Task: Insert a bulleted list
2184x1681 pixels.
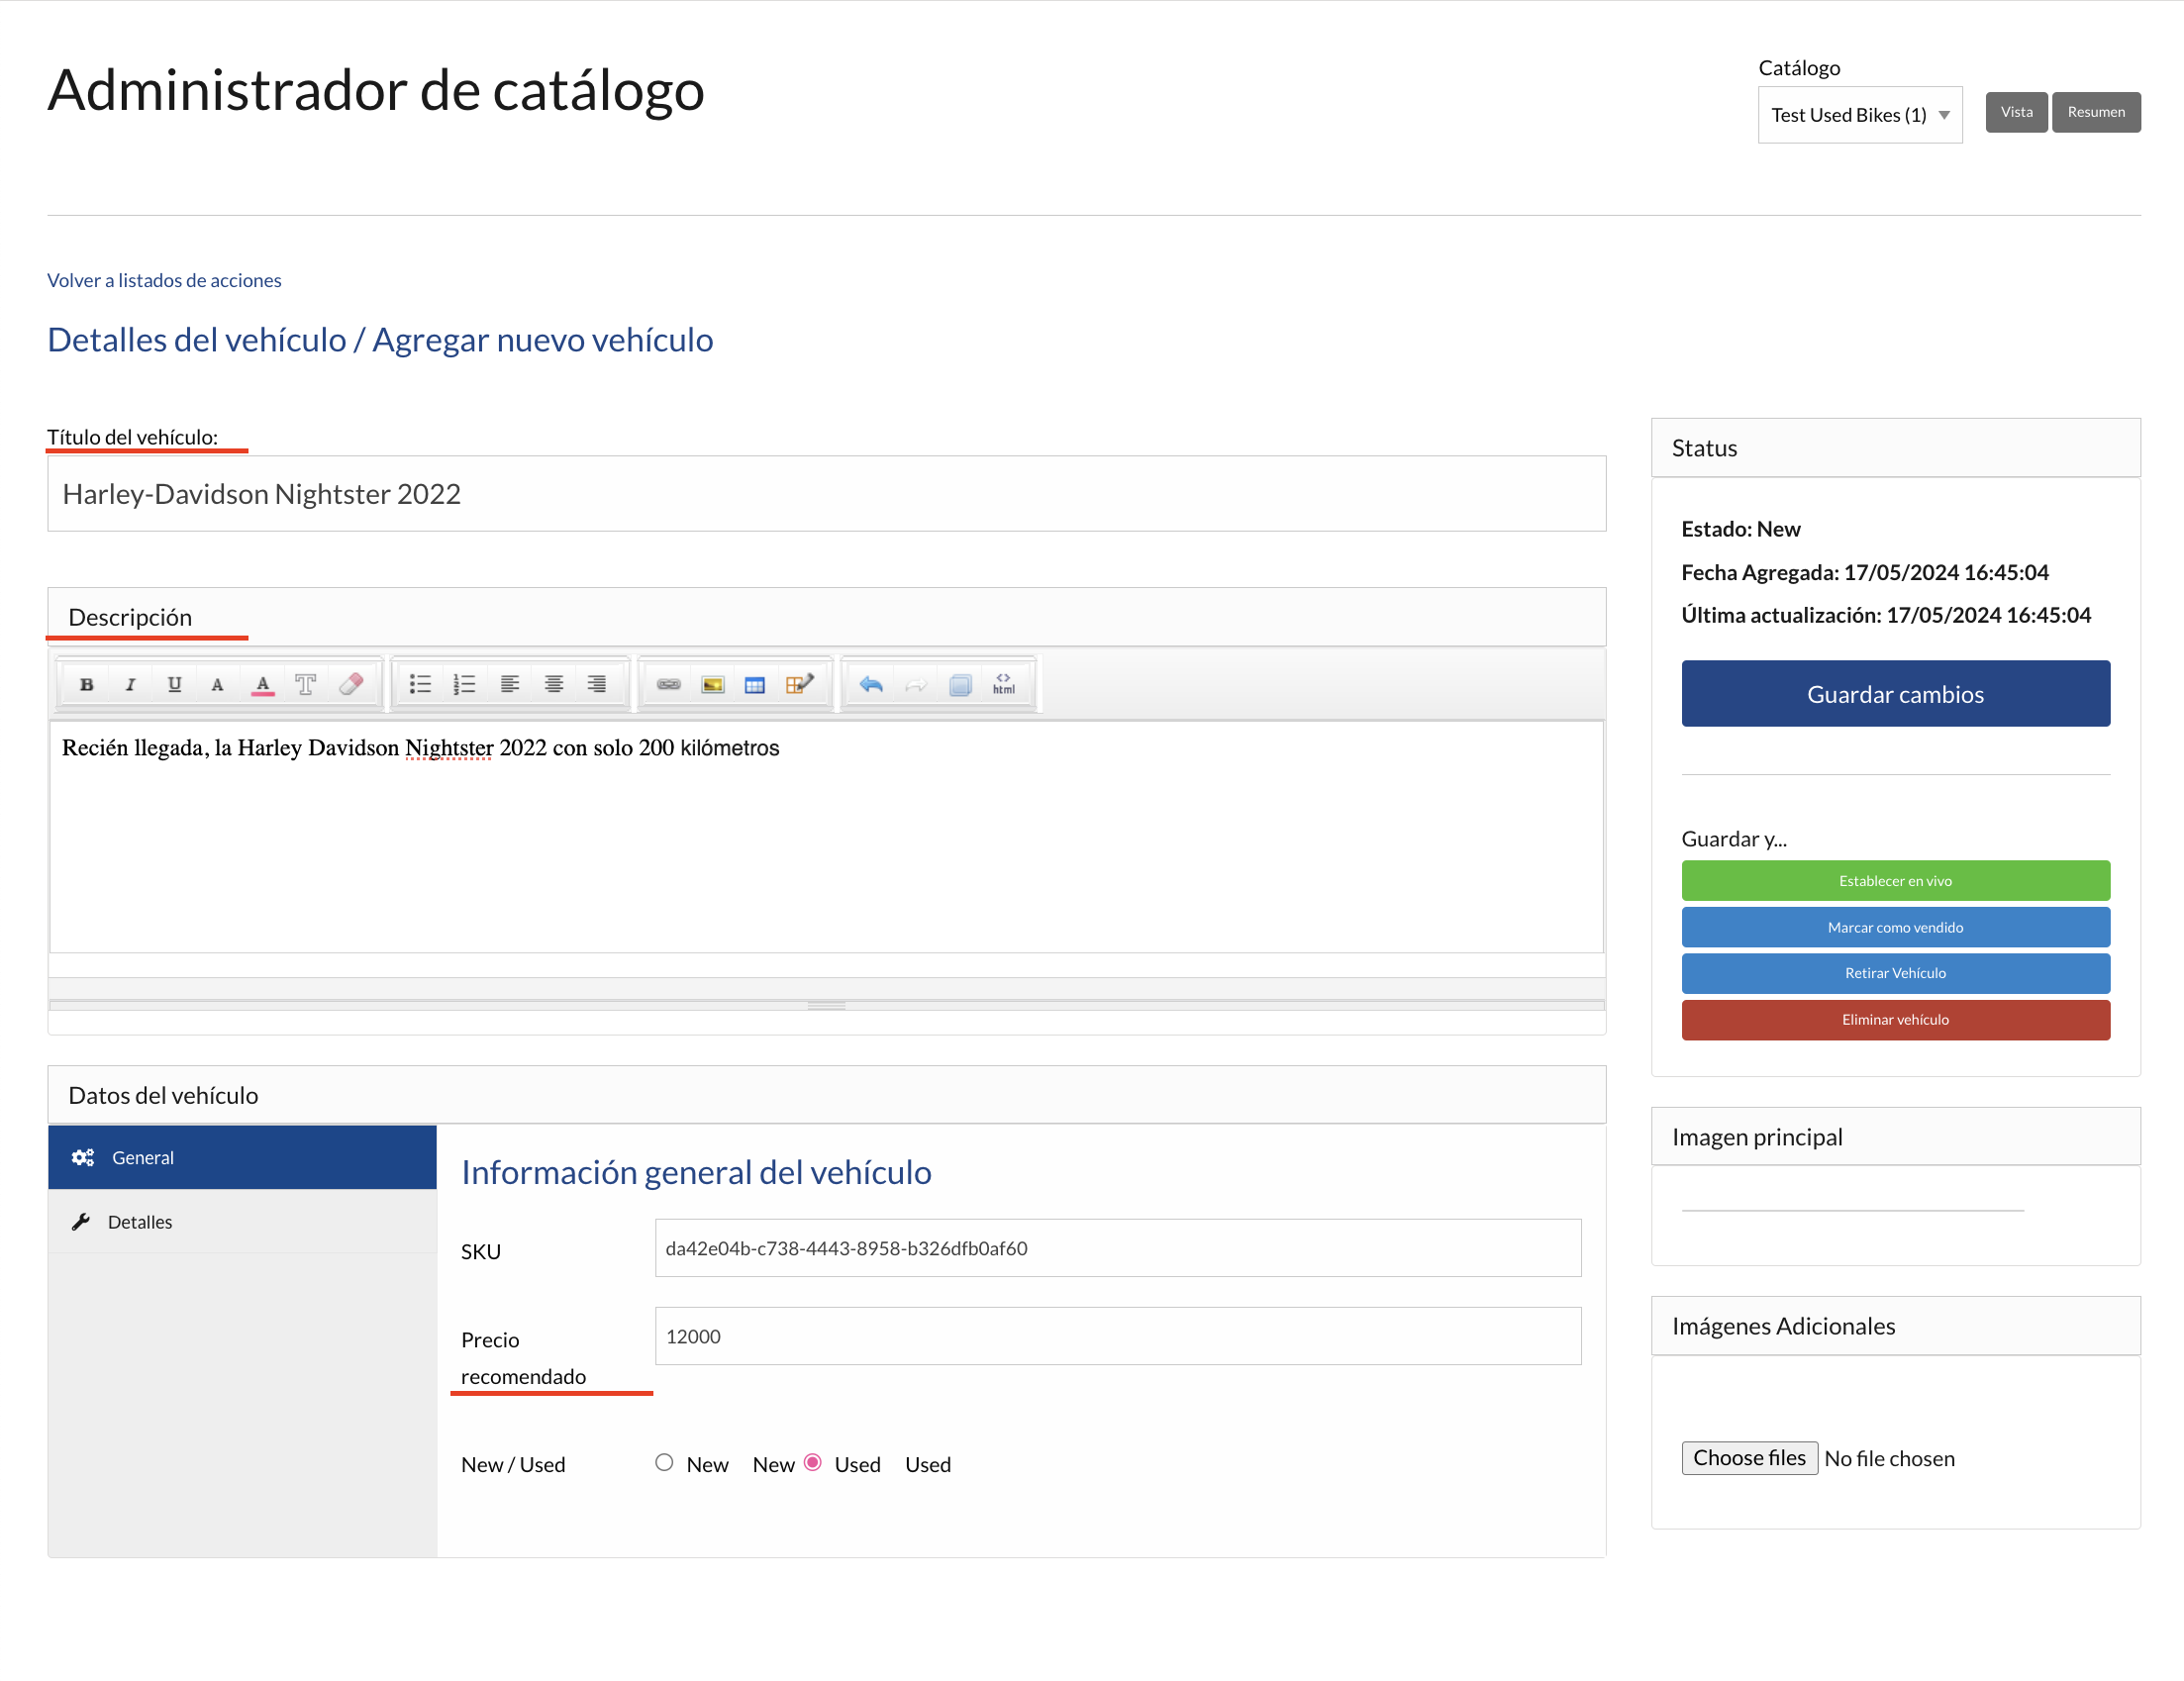Action: coord(420,685)
